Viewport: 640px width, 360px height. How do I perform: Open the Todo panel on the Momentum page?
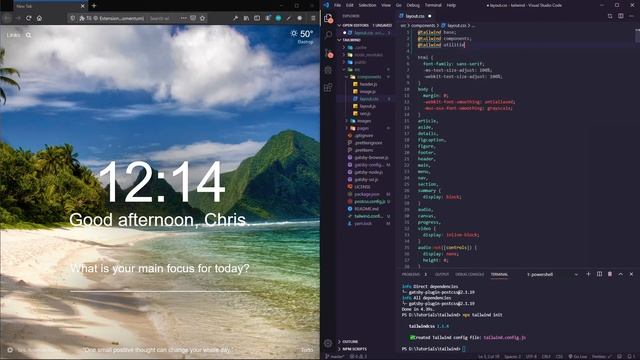point(307,350)
